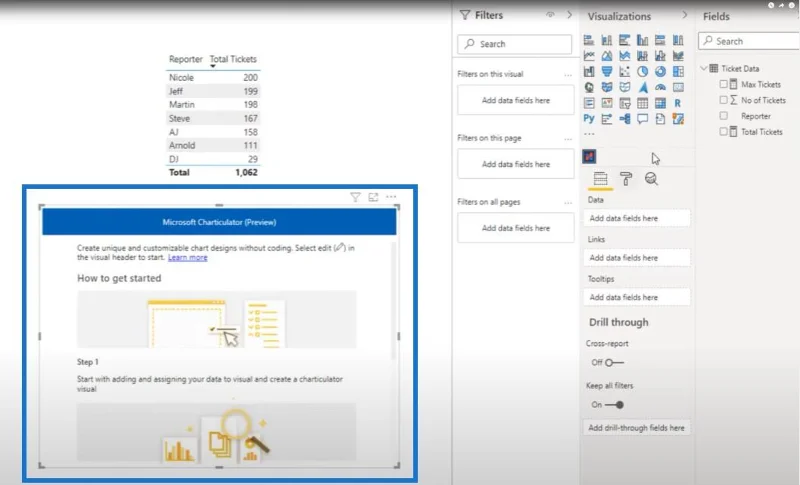The width and height of the screenshot is (800, 485).
Task: Select the Stacked column chart visual
Action: point(607,40)
